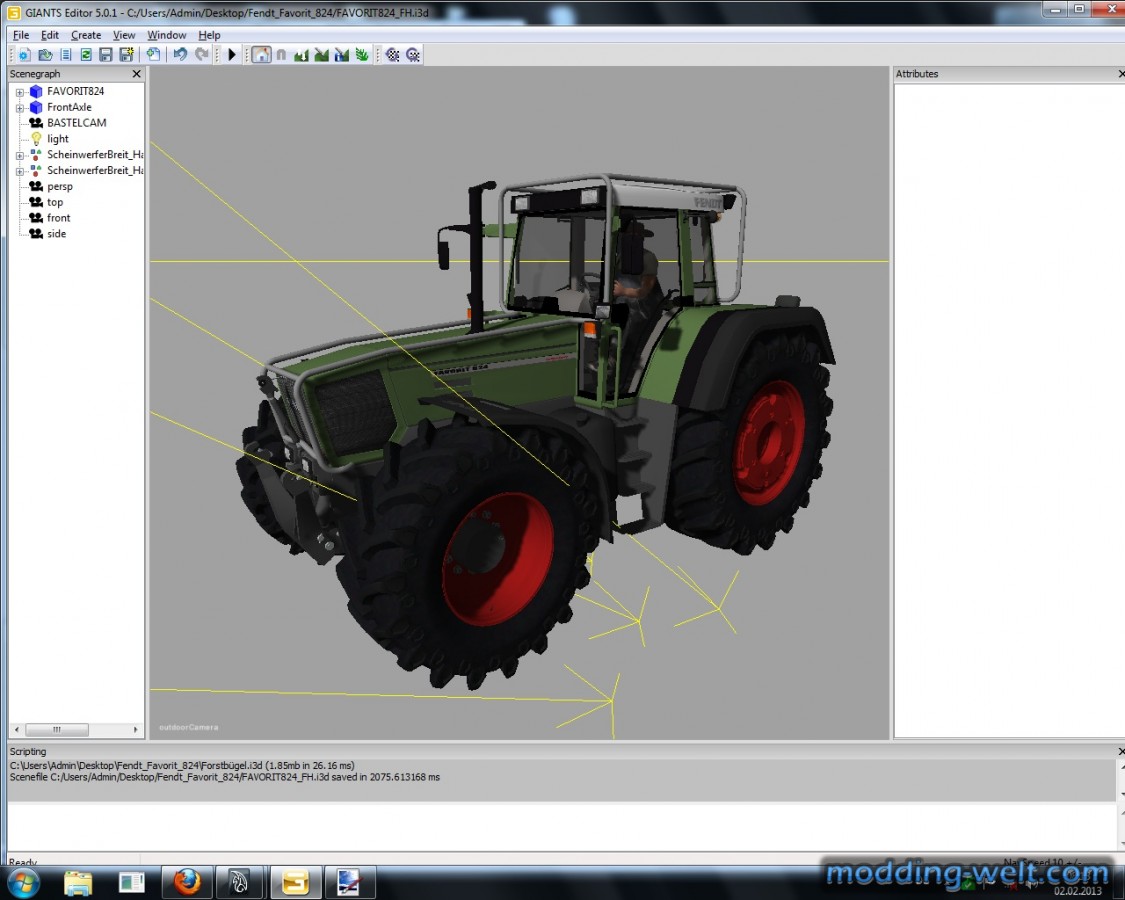Select the BASTELCAM camera node
1125x900 pixels.
point(76,123)
